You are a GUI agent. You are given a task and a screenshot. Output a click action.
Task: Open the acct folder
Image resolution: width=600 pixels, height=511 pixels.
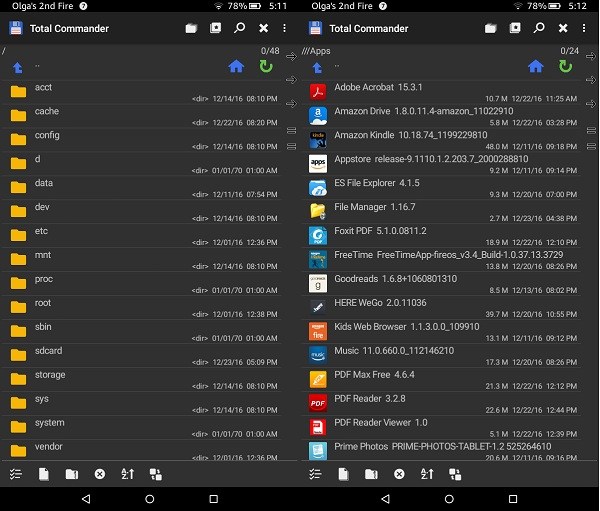point(142,92)
